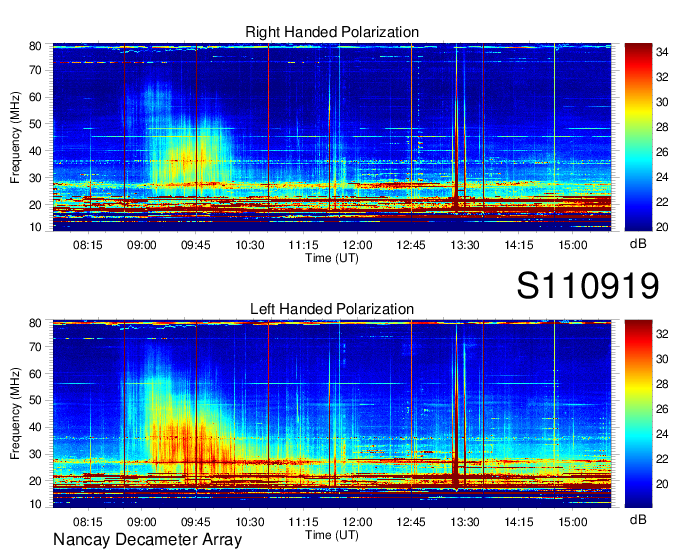Click the 15:00 time tick on Left Handed plot
The width and height of the screenshot is (680, 552).
pos(572,522)
